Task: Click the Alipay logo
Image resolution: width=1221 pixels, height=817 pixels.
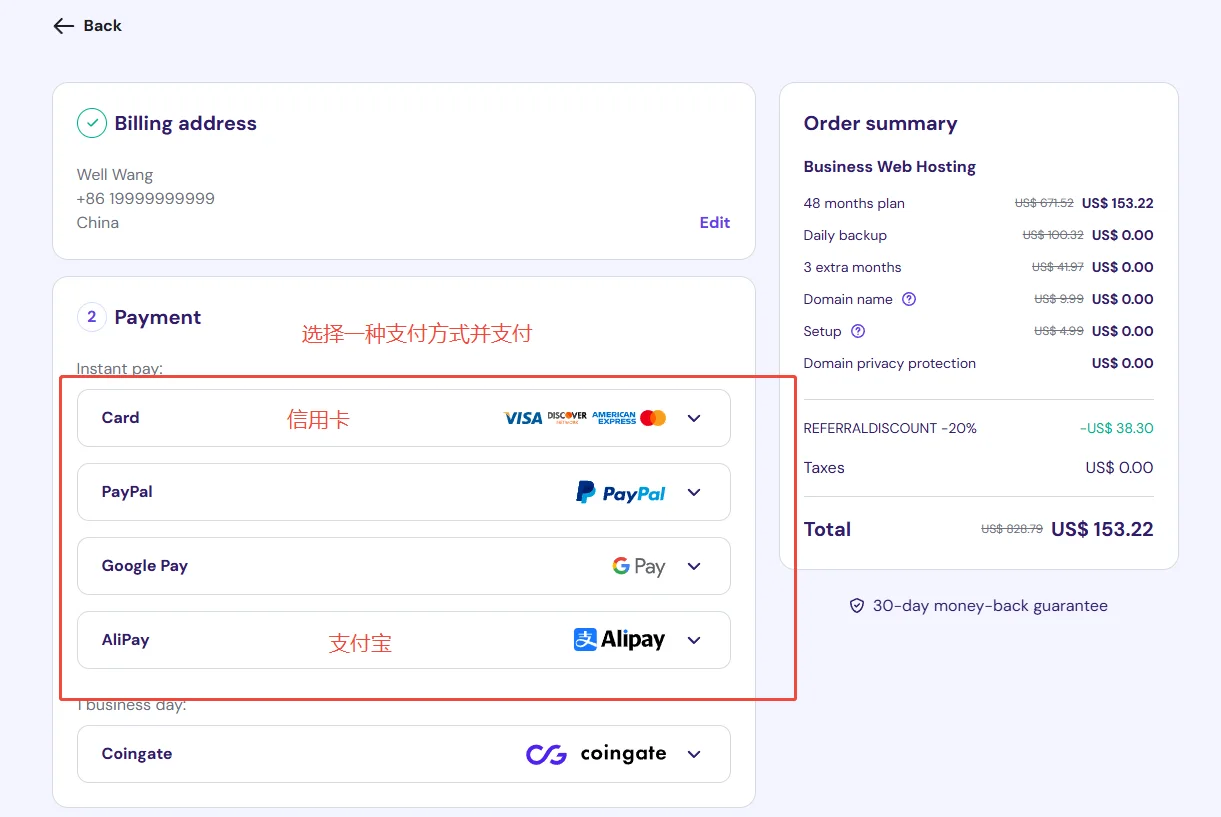Action: [x=619, y=640]
